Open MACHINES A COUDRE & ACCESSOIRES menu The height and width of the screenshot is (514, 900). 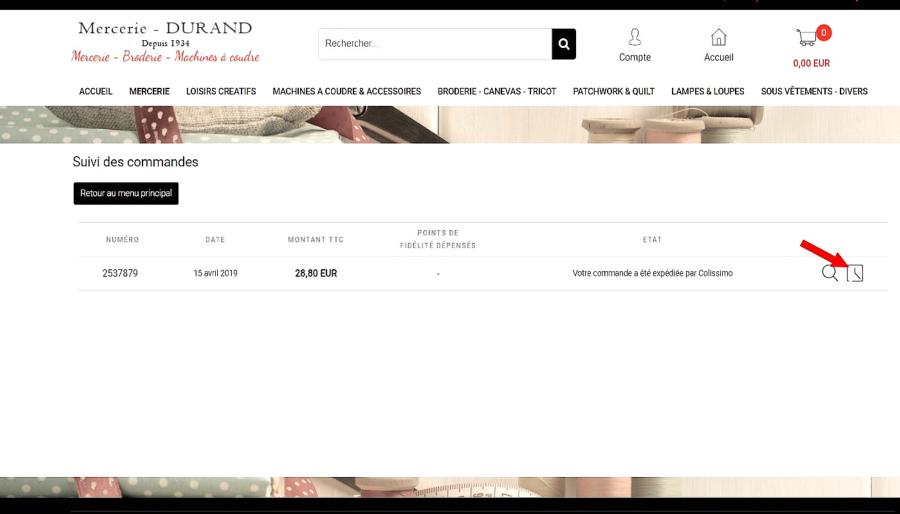pyautogui.click(x=347, y=91)
